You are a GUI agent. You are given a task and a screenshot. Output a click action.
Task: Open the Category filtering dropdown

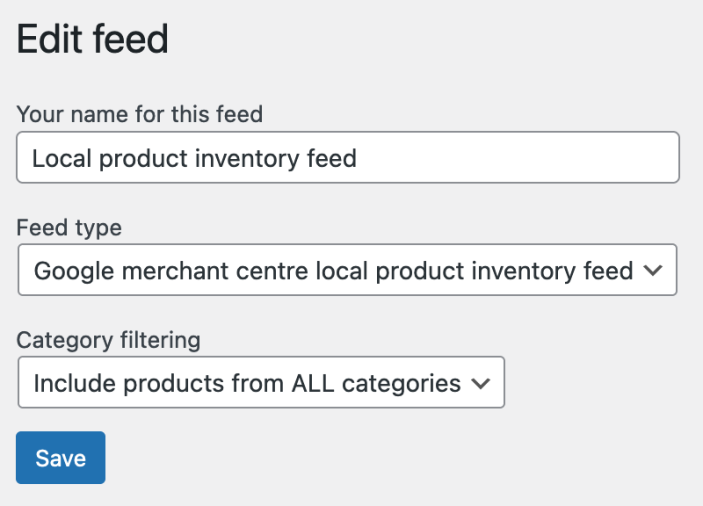tap(260, 383)
